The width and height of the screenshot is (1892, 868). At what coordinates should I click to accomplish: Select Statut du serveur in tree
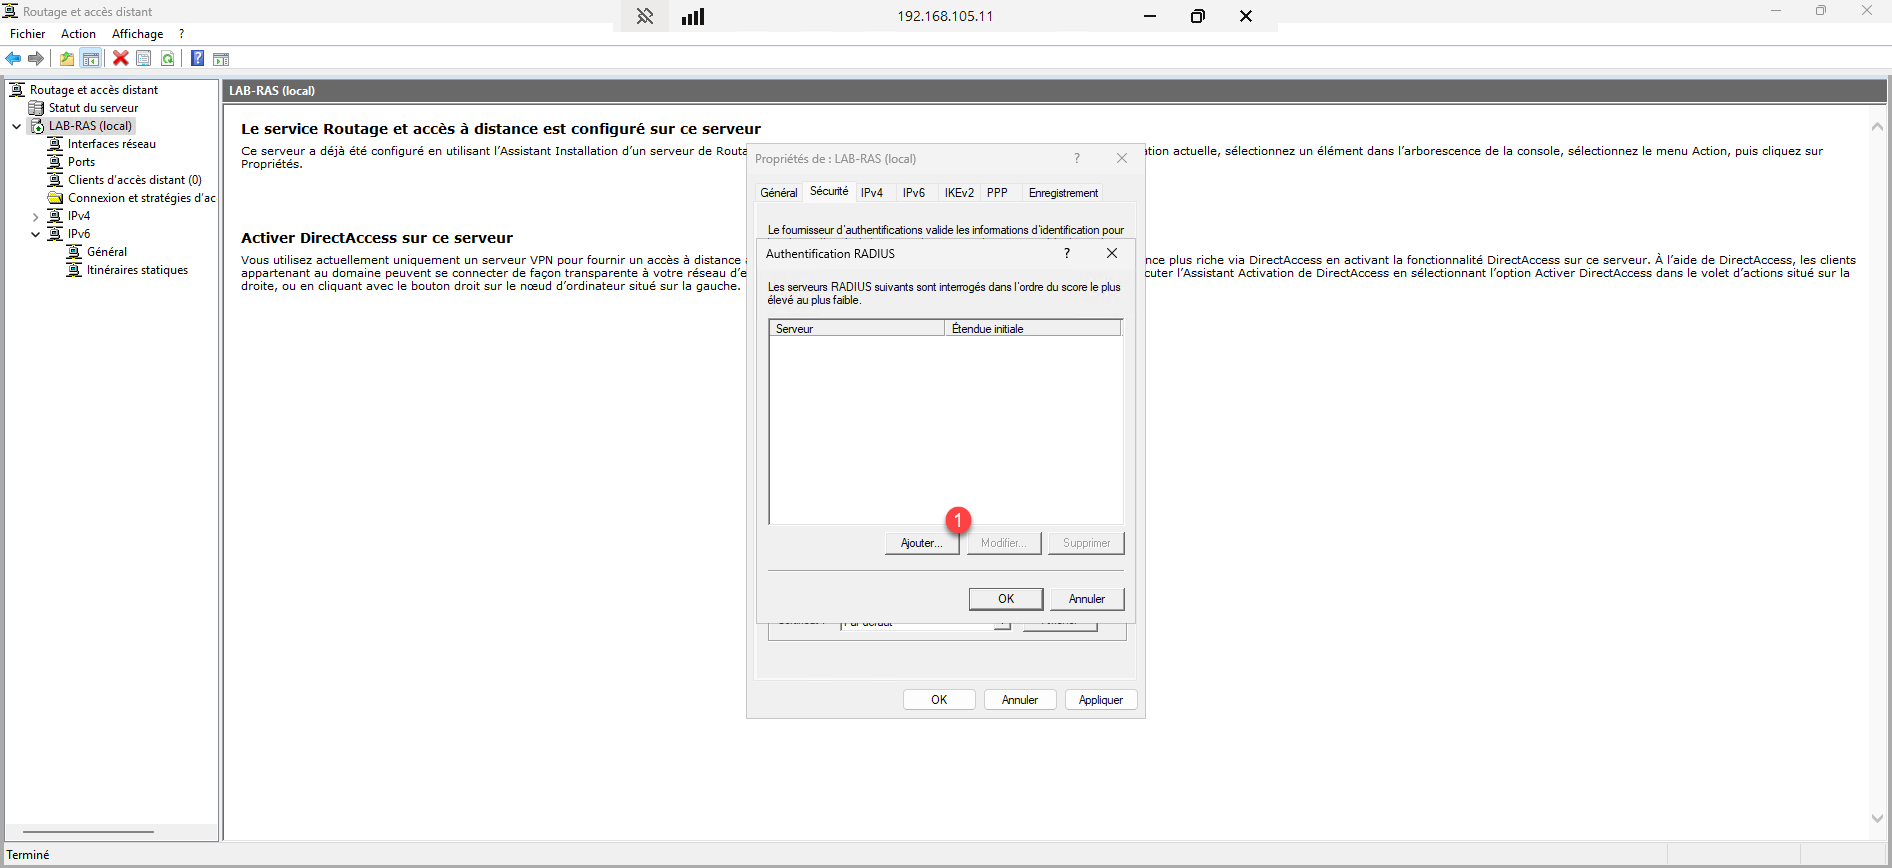pyautogui.click(x=93, y=108)
